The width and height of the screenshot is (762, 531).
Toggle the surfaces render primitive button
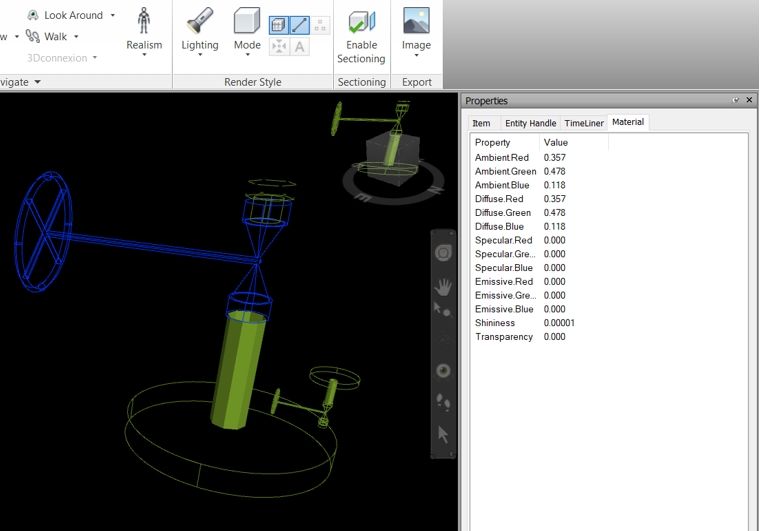[279, 26]
